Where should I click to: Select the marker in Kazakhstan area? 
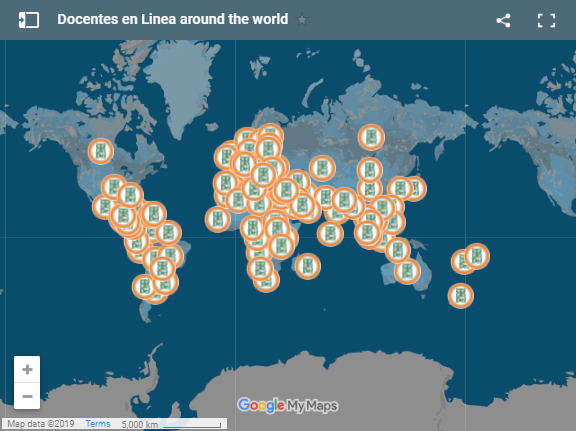322,168
